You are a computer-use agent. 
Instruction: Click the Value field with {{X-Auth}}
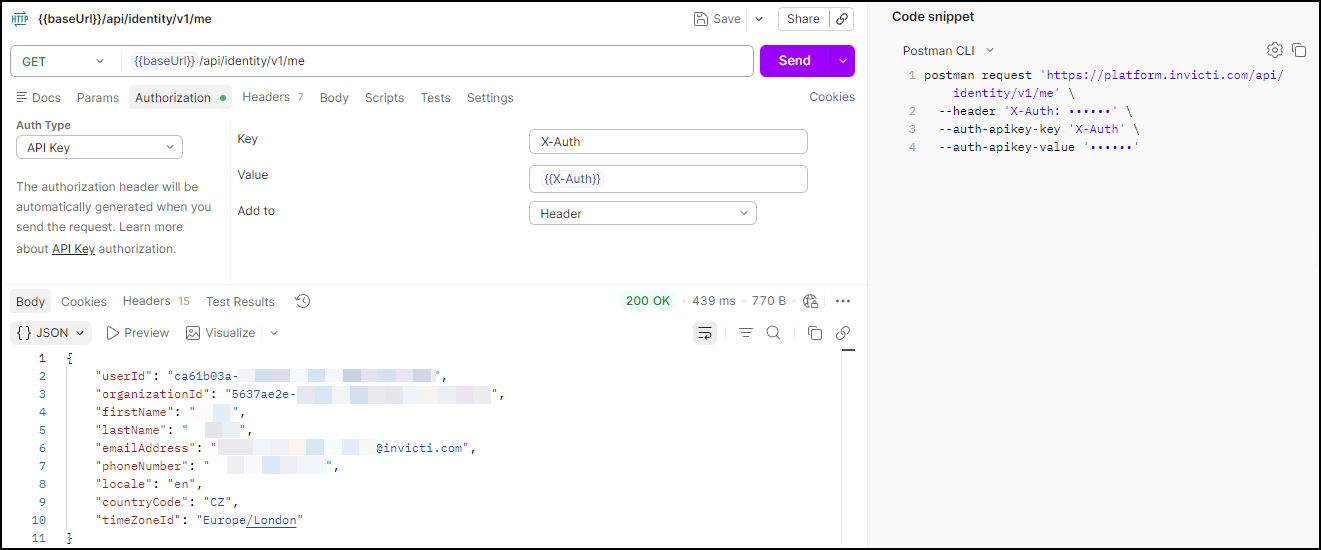coord(668,179)
